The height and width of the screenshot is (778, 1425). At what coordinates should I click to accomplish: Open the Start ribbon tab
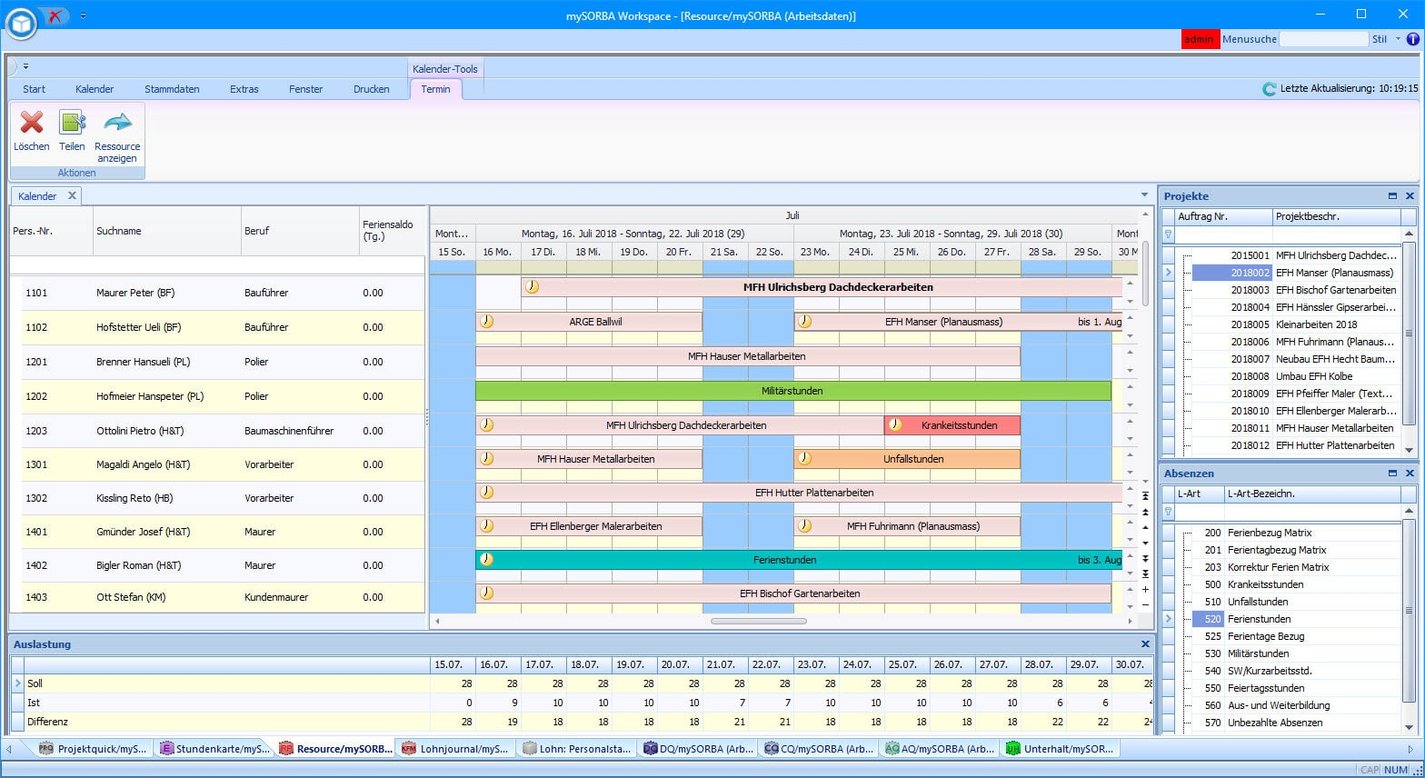coord(34,89)
